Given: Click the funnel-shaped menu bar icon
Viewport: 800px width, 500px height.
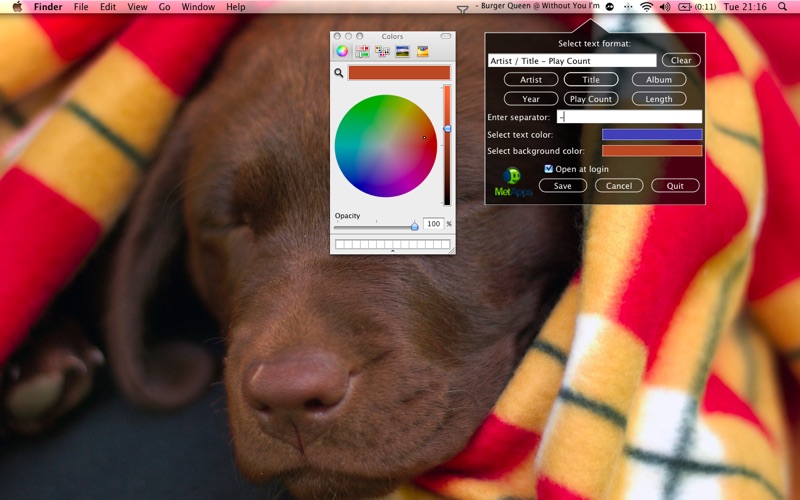Looking at the screenshot, I should (x=462, y=9).
